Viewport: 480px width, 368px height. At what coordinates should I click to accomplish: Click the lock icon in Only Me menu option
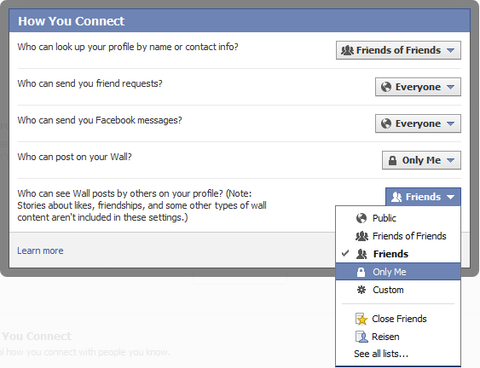click(x=361, y=272)
